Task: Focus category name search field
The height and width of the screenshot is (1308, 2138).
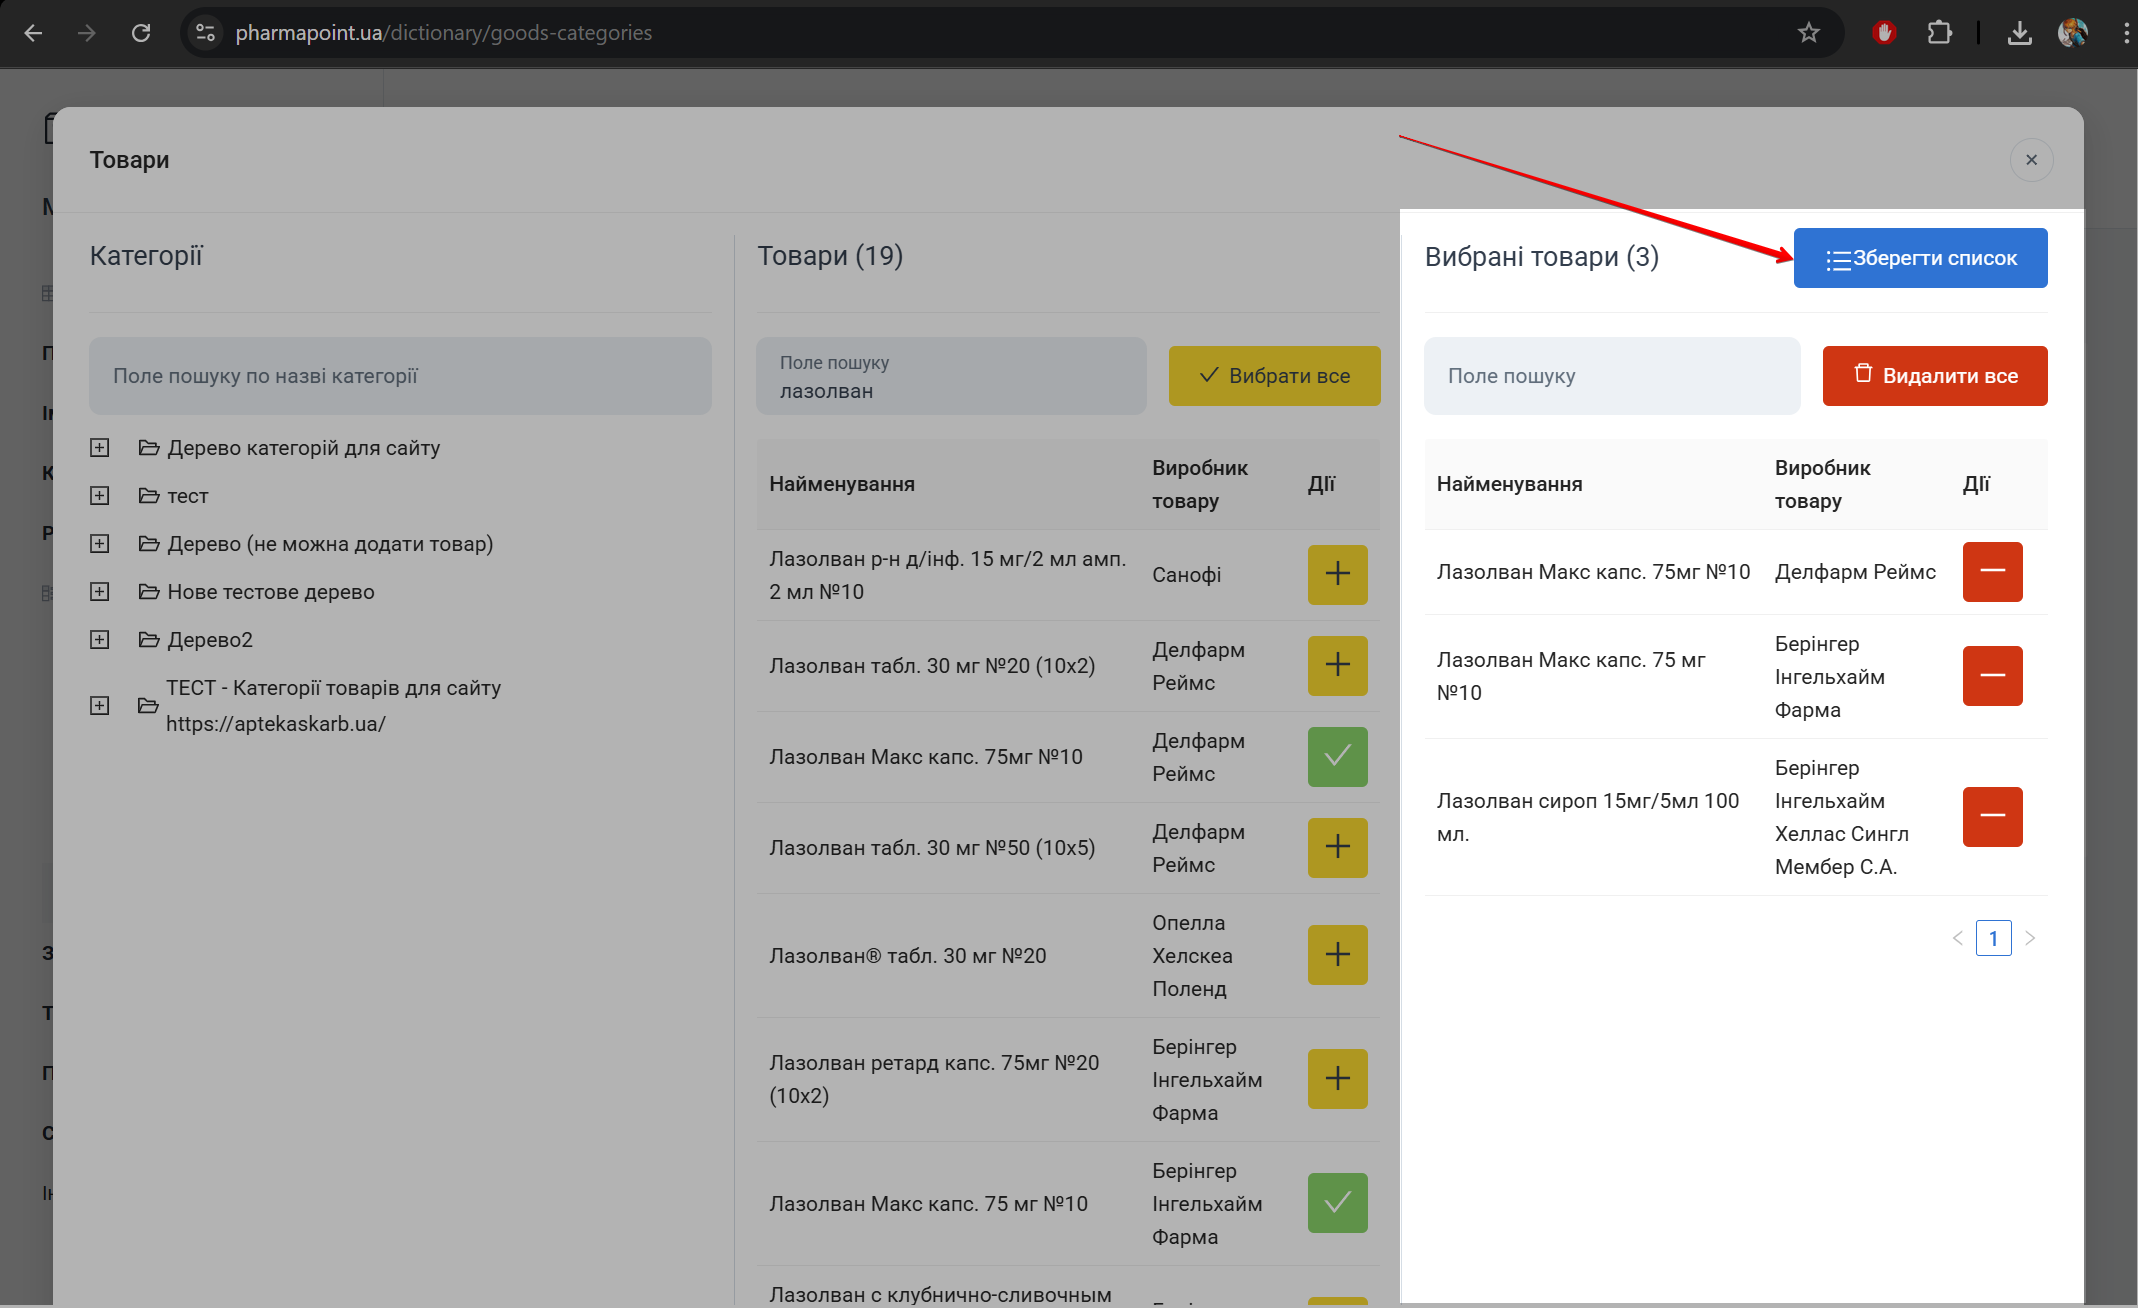Action: coord(400,376)
